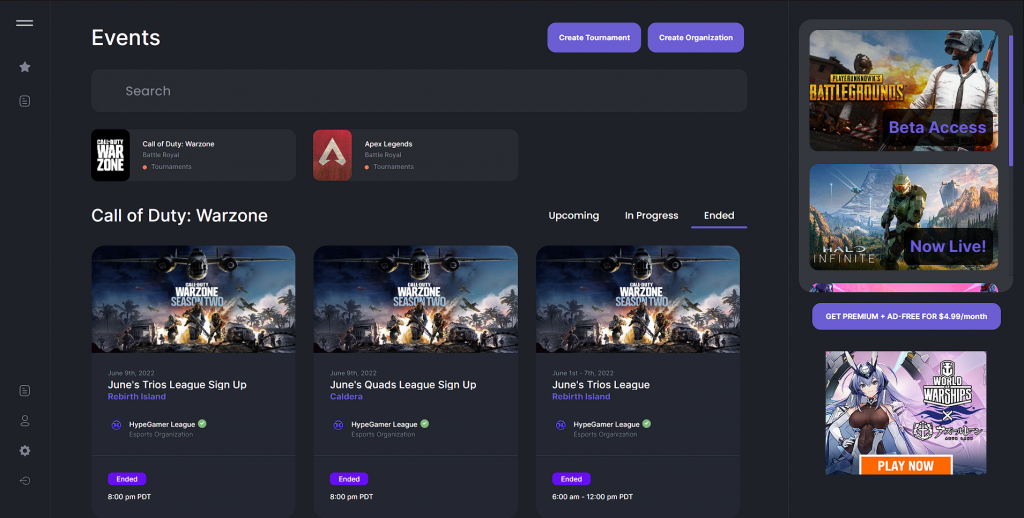Click the promo panel's vertical scrollbar
Viewport: 1024px width, 518px height.
click(1009, 100)
